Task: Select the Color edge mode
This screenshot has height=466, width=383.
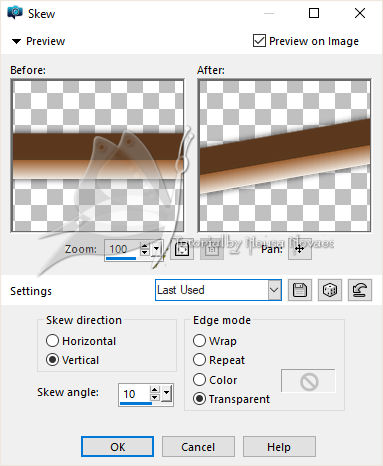Action: coord(199,379)
